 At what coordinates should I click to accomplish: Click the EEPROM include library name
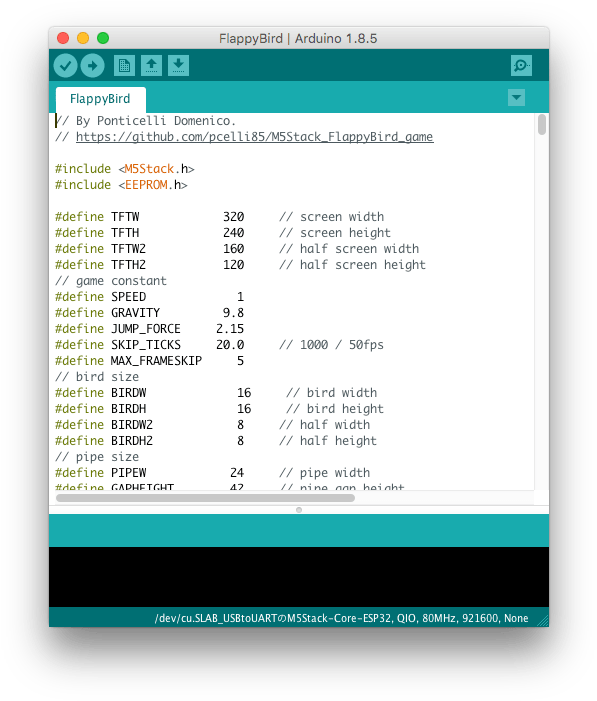pyautogui.click(x=146, y=185)
